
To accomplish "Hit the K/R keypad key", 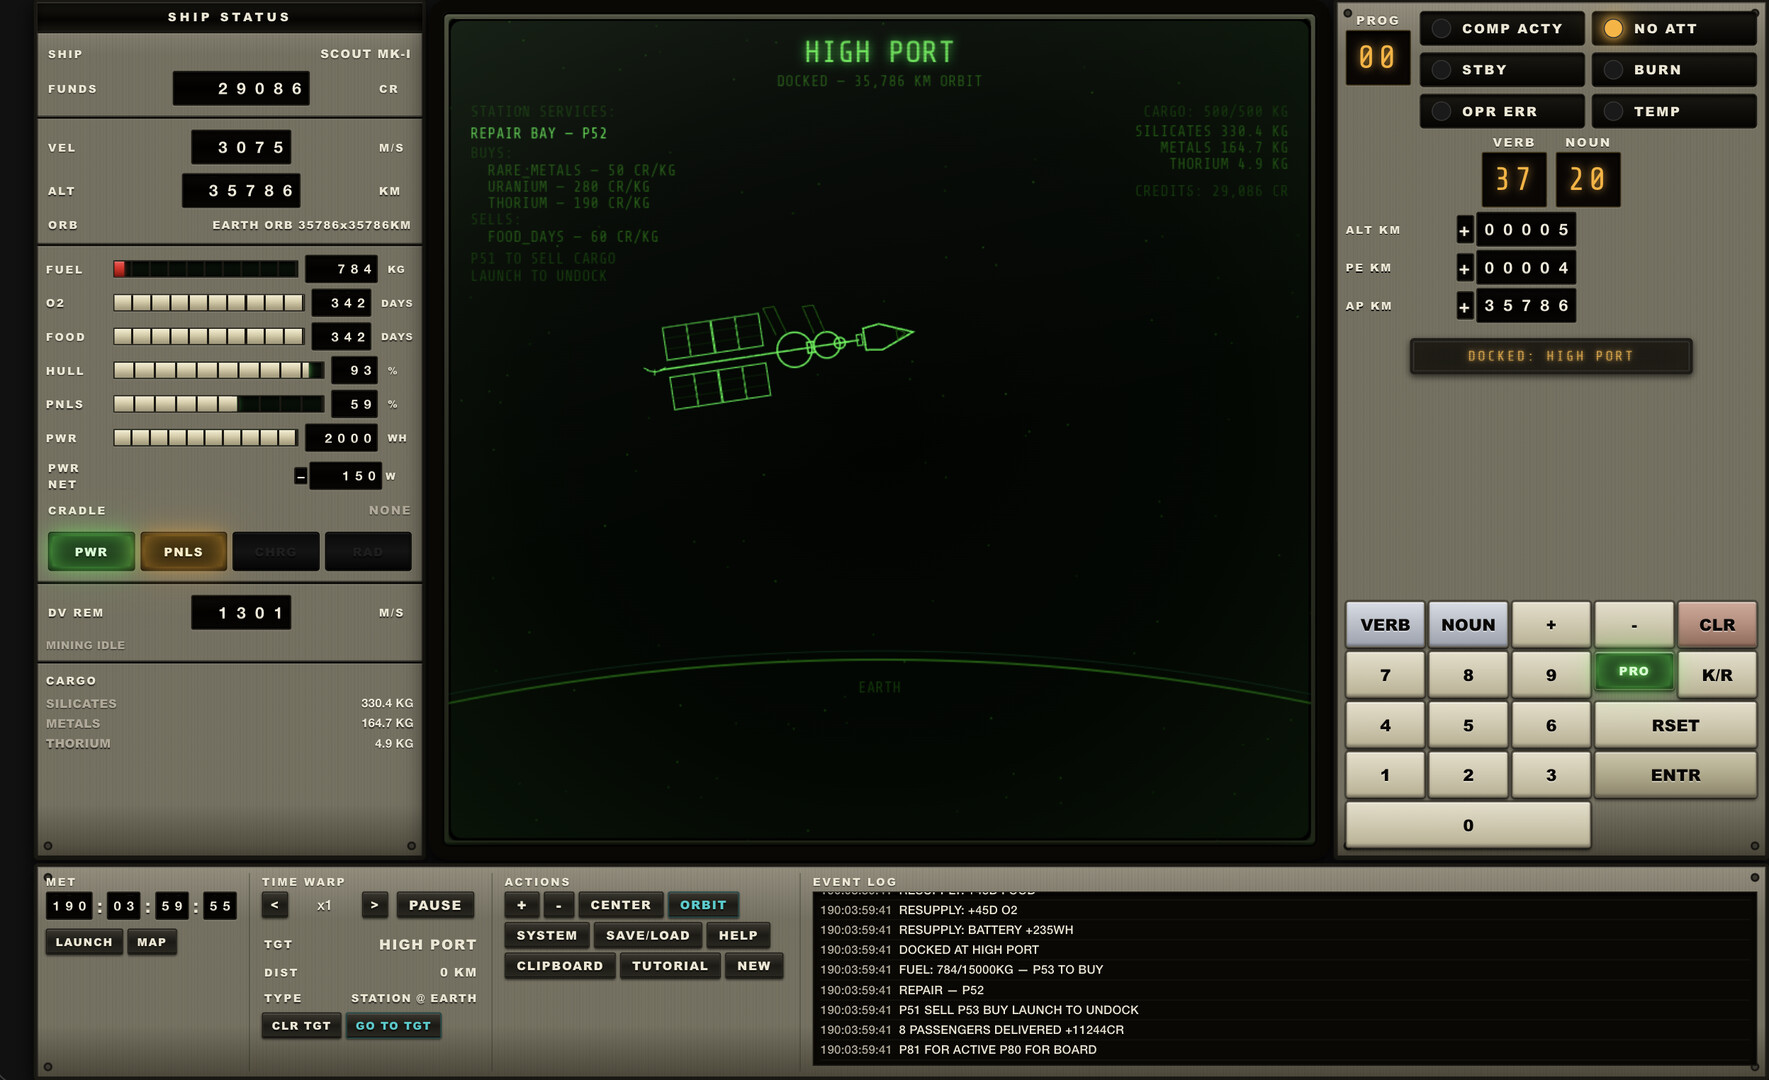I will tap(1716, 675).
